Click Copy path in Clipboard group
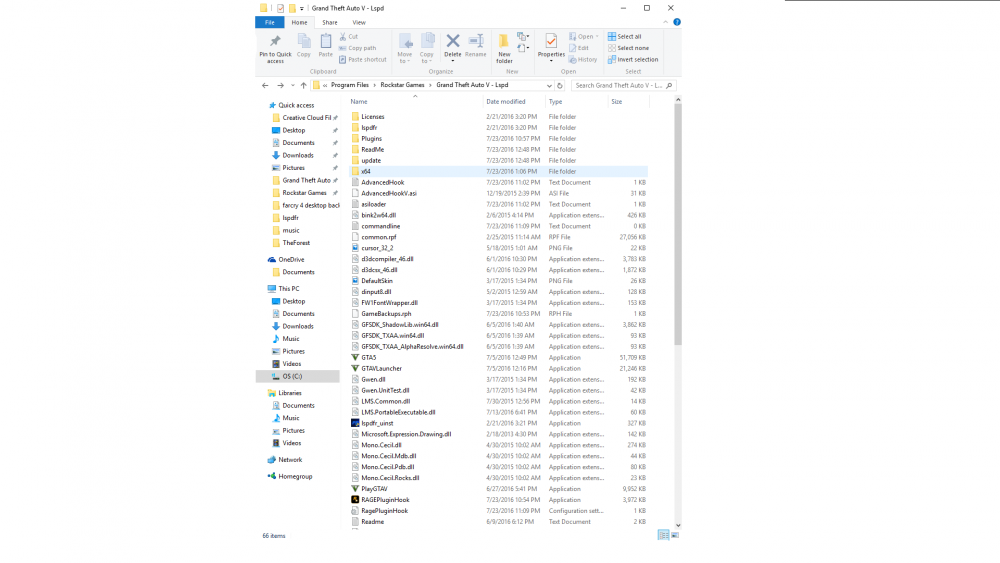This screenshot has height=563, width=1000. coord(357,48)
